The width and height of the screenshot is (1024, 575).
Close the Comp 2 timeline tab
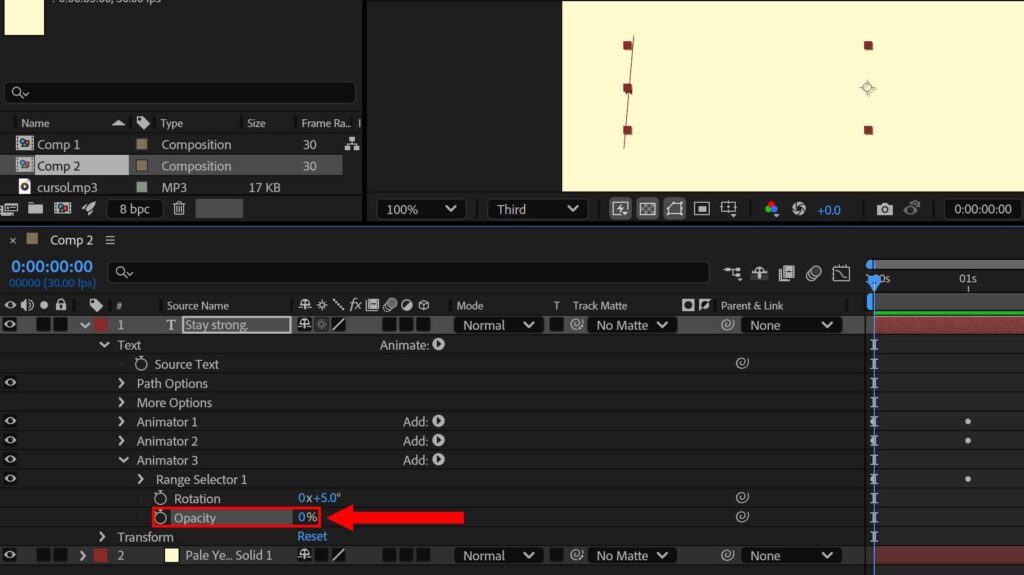tap(12, 240)
